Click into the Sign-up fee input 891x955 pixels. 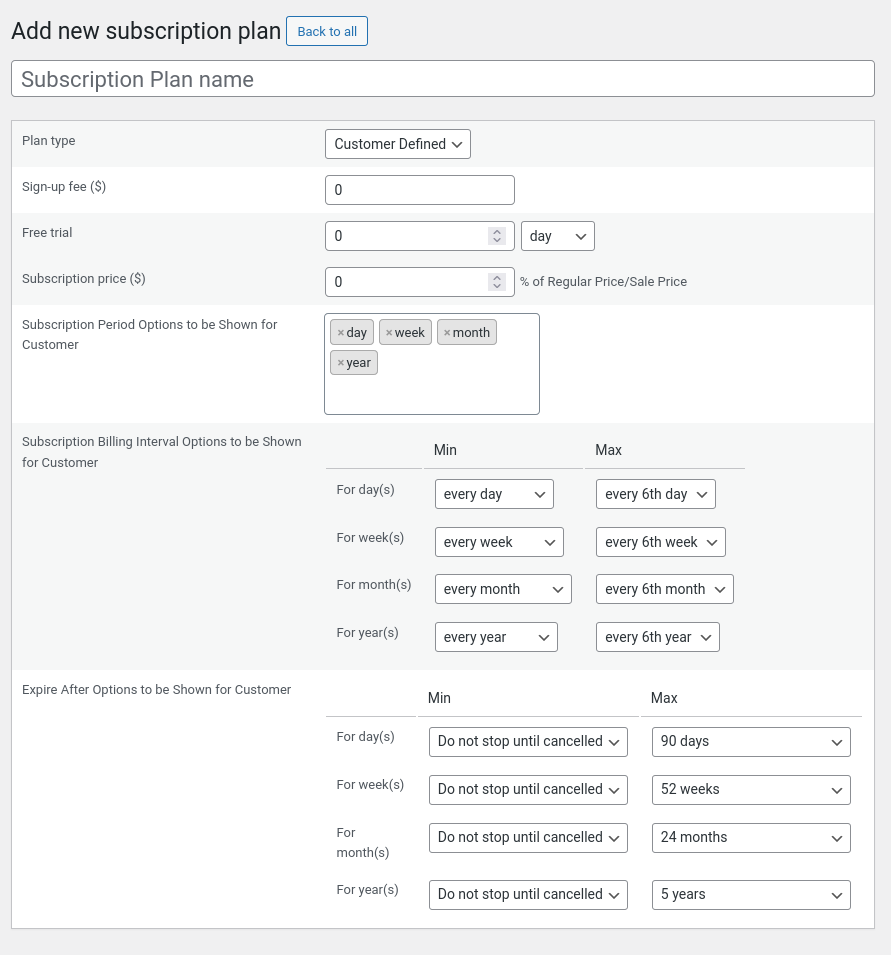tap(419, 190)
